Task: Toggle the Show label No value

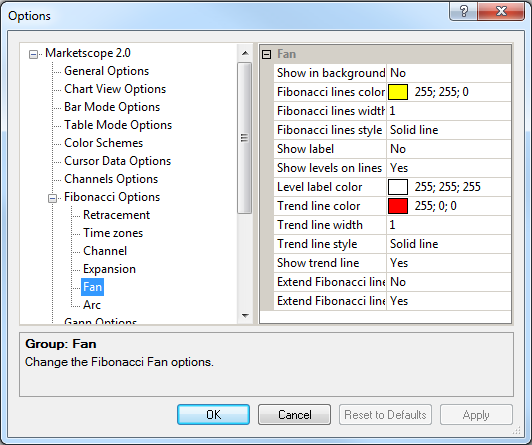Action: [x=449, y=149]
